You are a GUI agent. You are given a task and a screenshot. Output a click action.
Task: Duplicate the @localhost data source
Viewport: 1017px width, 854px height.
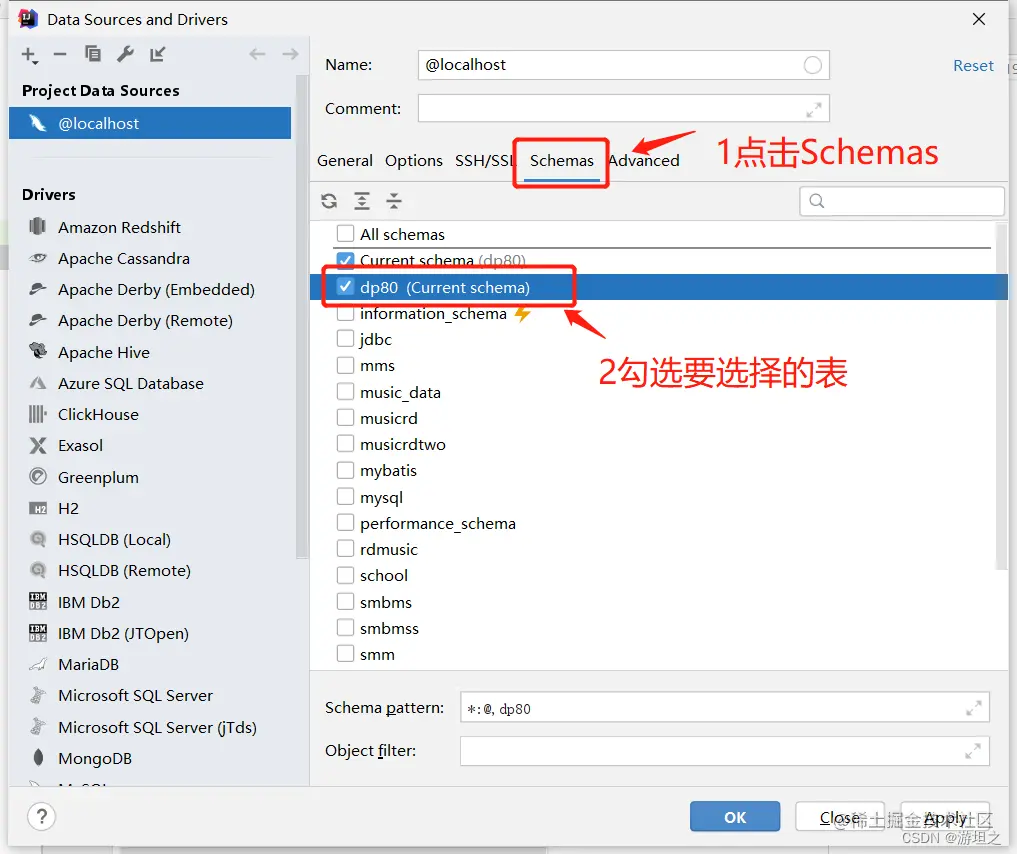tap(92, 55)
